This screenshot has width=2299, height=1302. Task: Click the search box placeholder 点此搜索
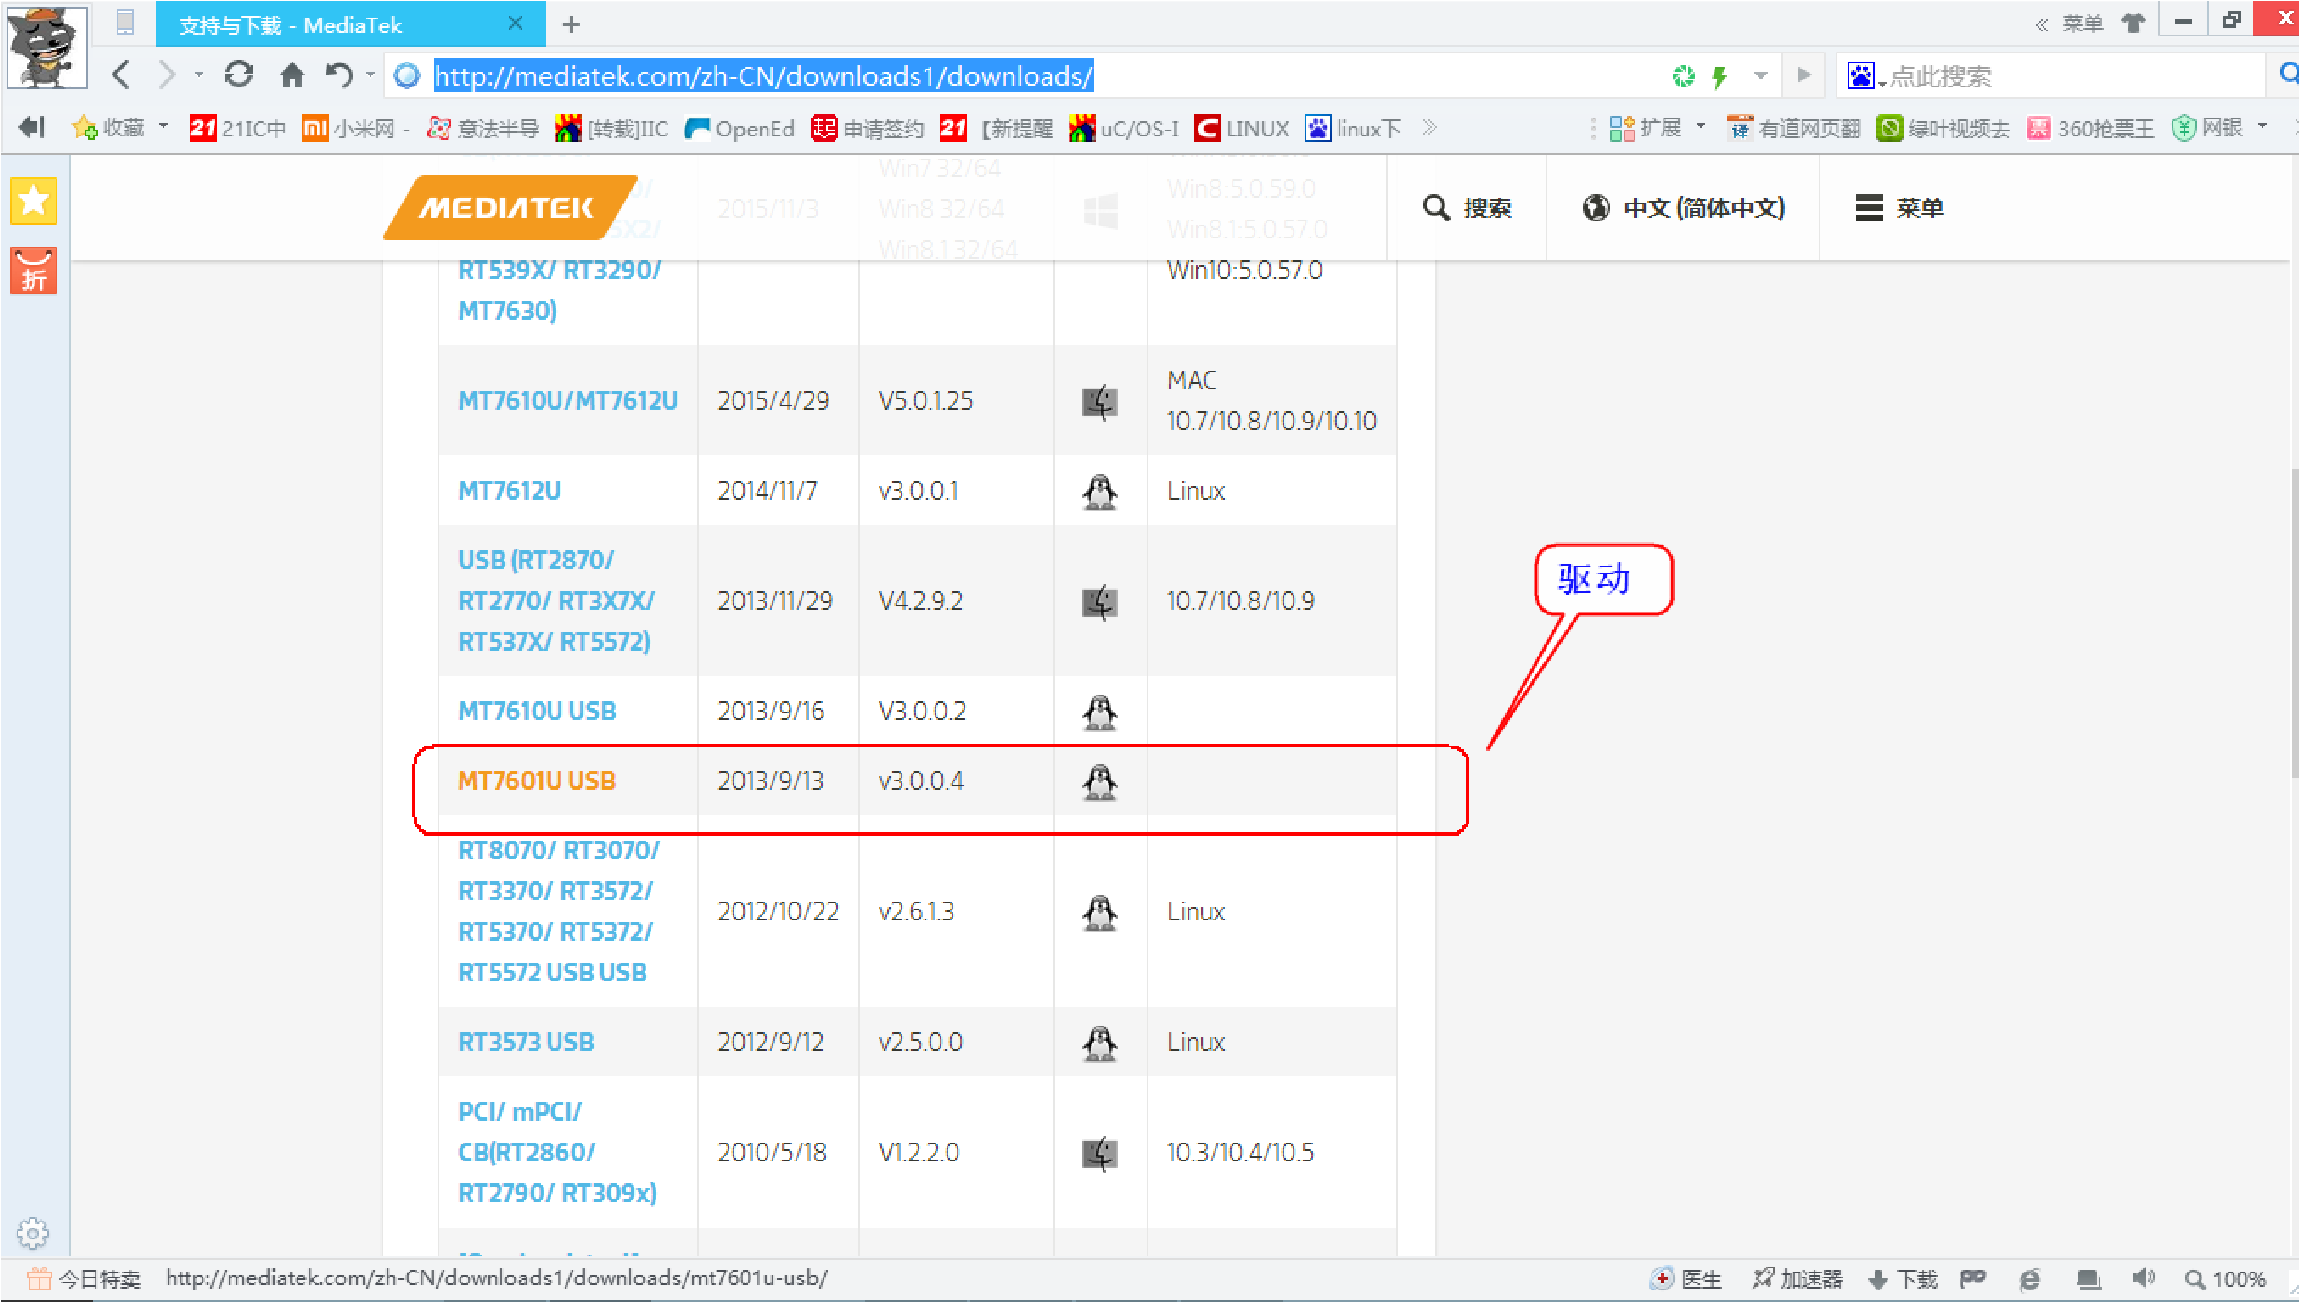point(1941,76)
